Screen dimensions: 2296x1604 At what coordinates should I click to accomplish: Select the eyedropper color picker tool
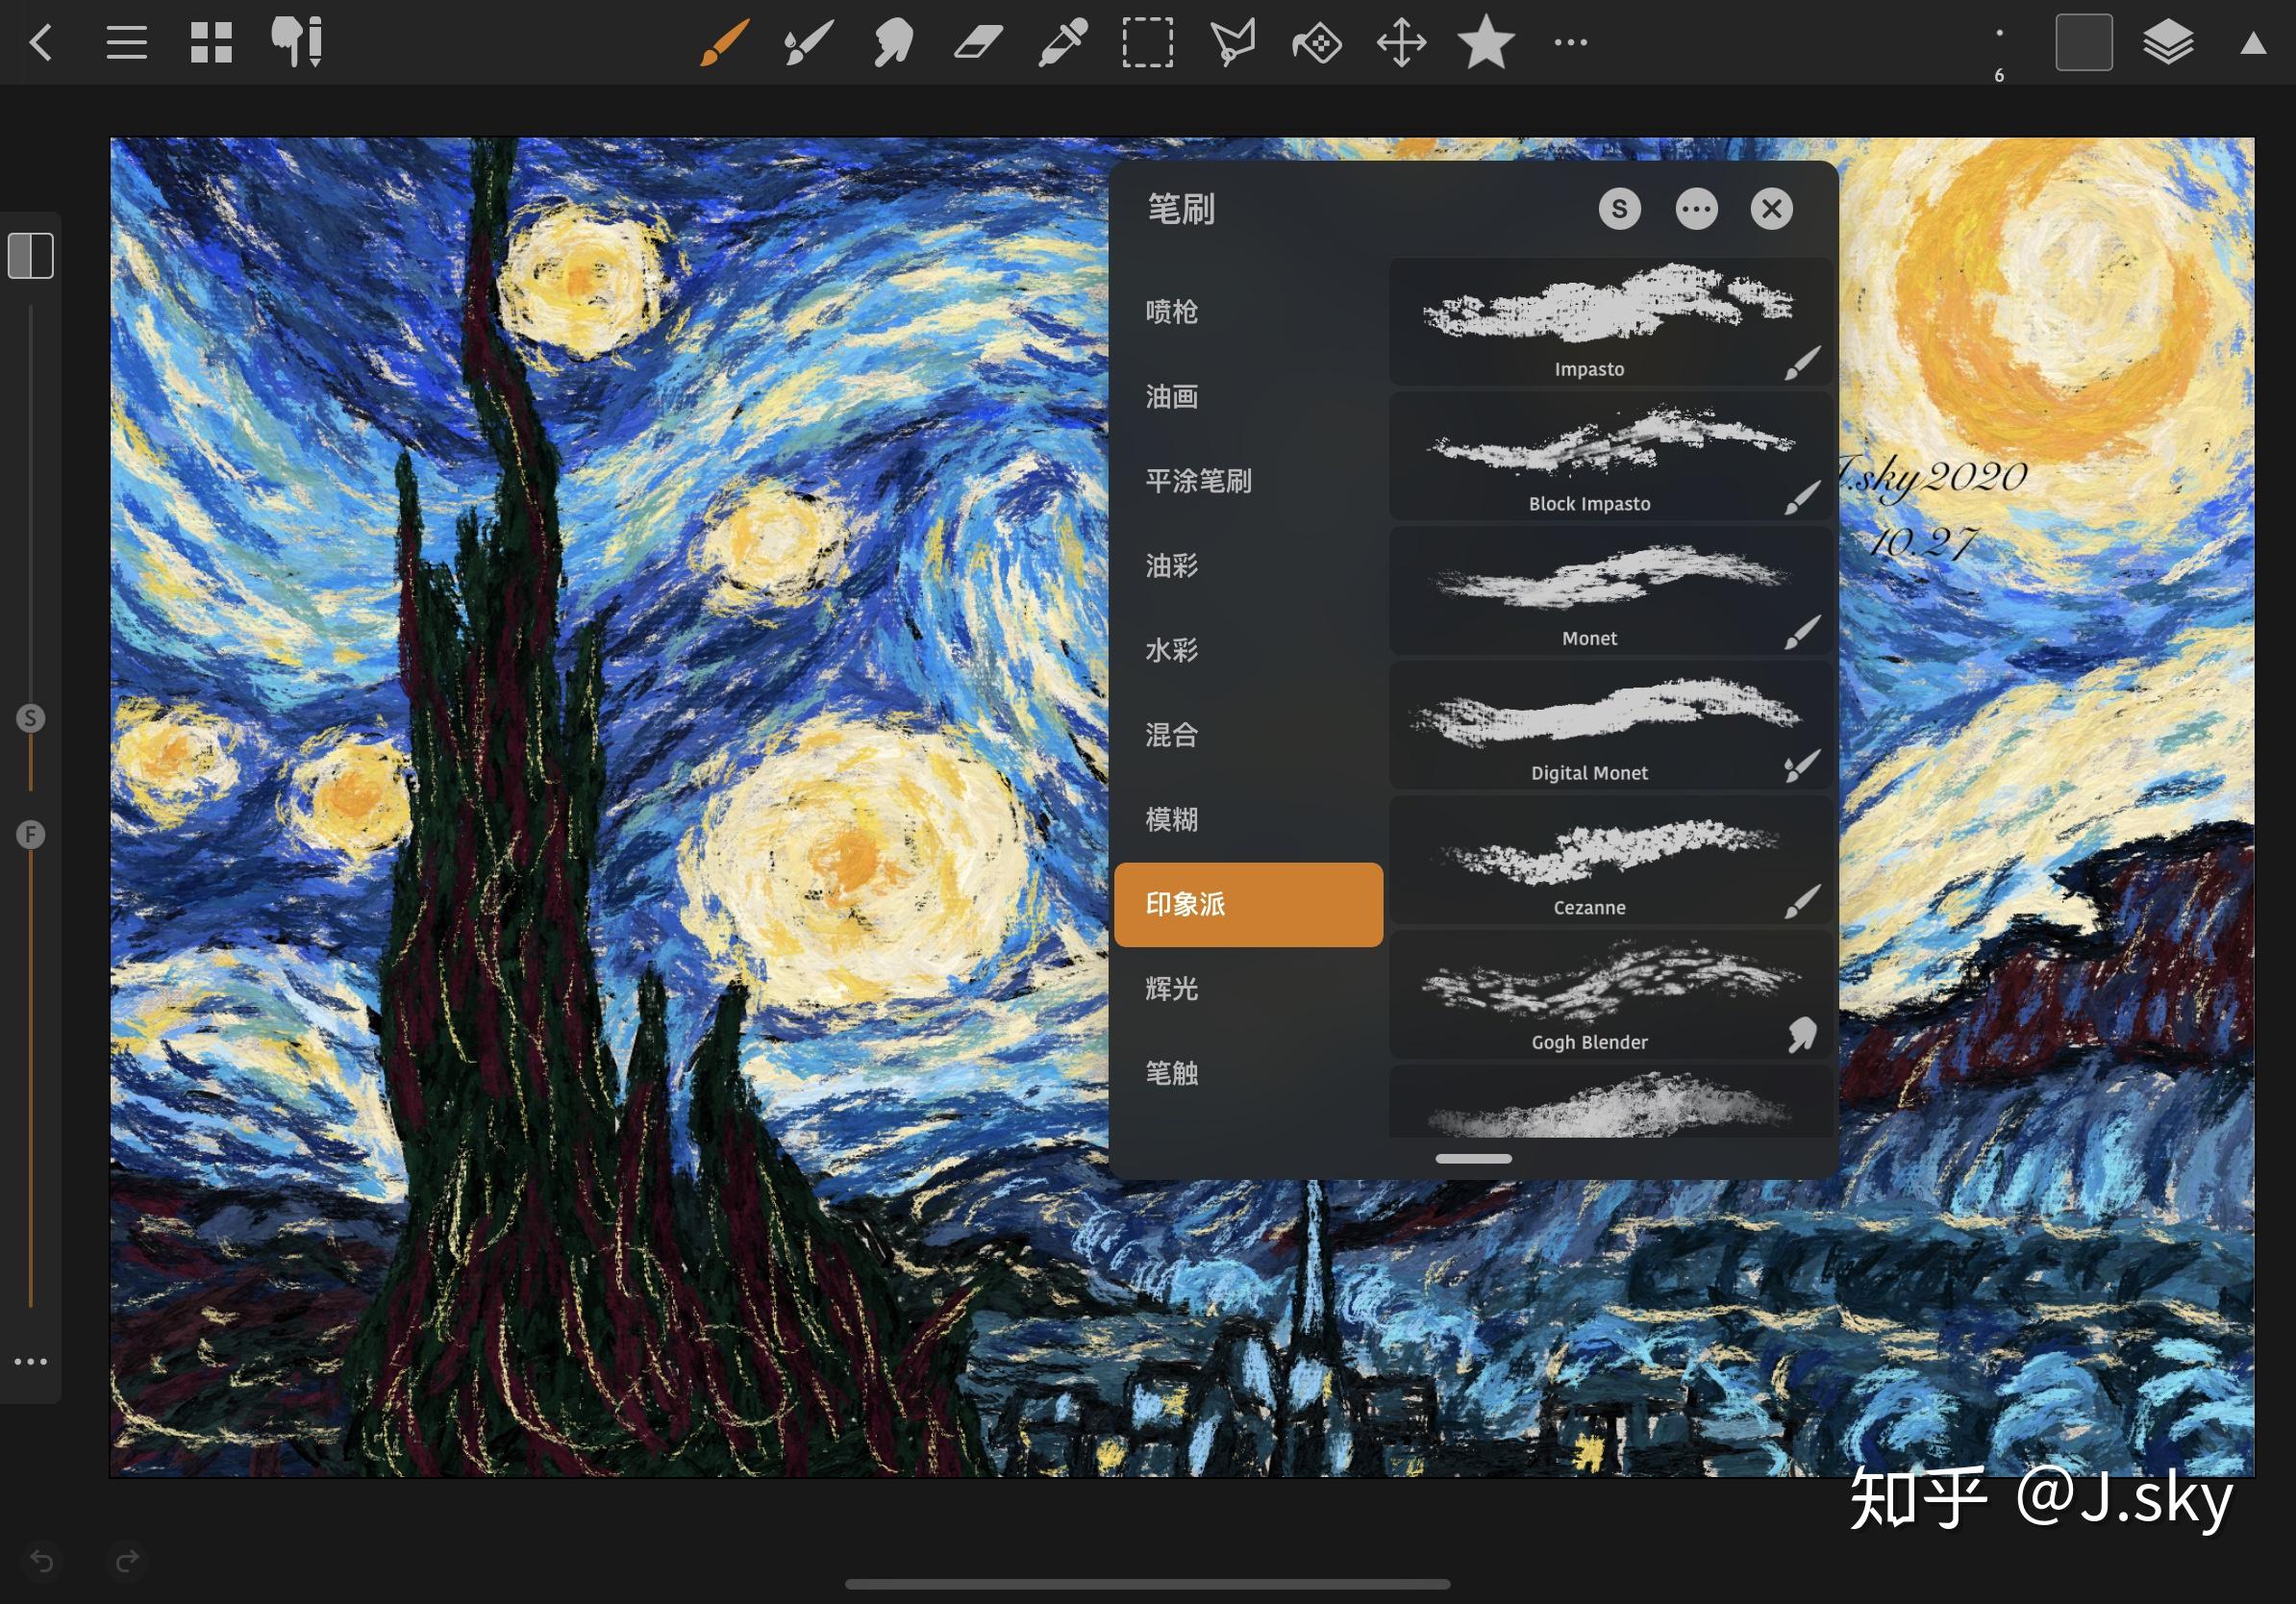1062,43
